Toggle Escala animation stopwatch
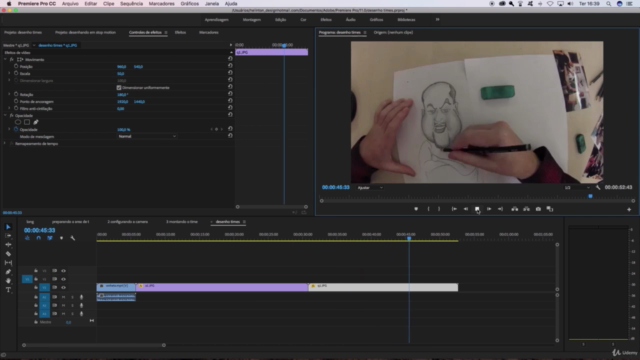Image resolution: width=640 pixels, height=360 pixels. click(16, 73)
